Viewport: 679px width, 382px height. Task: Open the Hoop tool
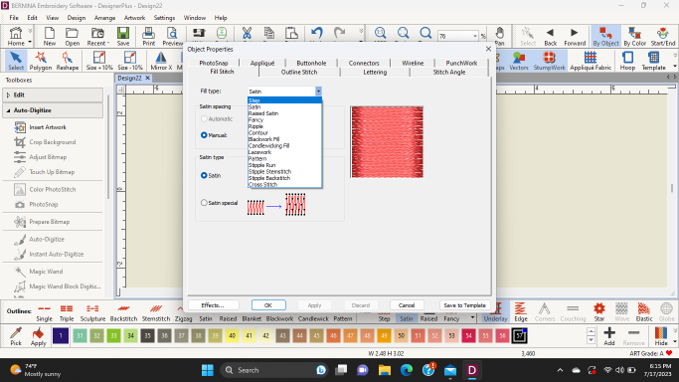[627, 61]
